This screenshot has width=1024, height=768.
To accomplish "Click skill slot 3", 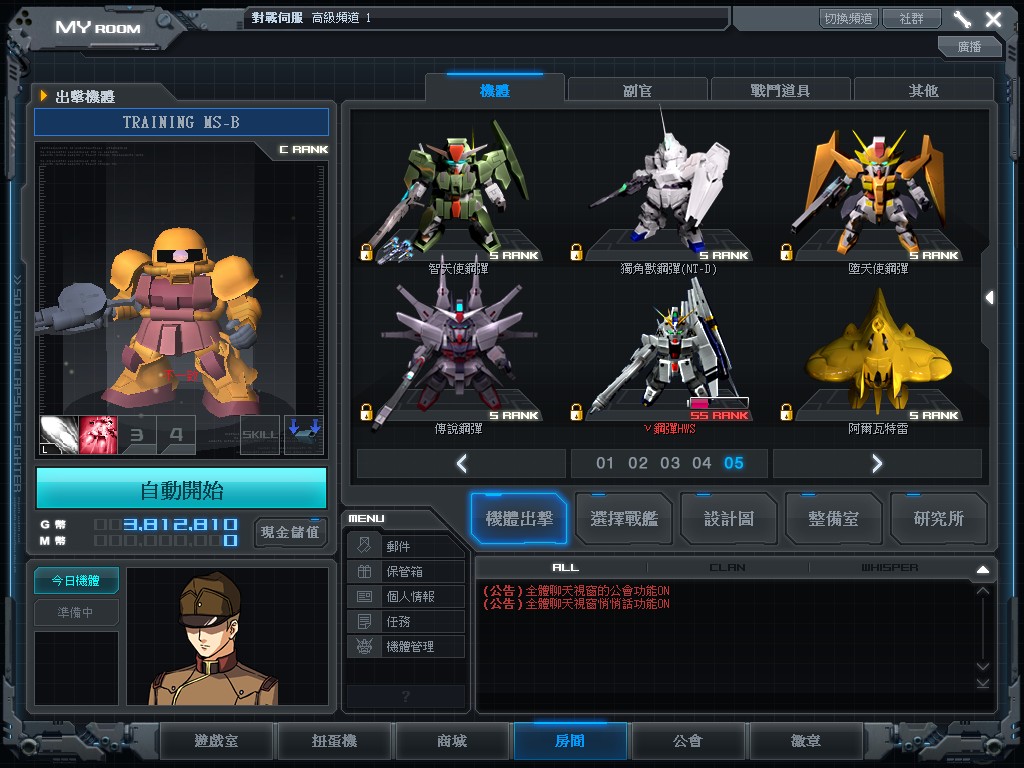I will 137,435.
